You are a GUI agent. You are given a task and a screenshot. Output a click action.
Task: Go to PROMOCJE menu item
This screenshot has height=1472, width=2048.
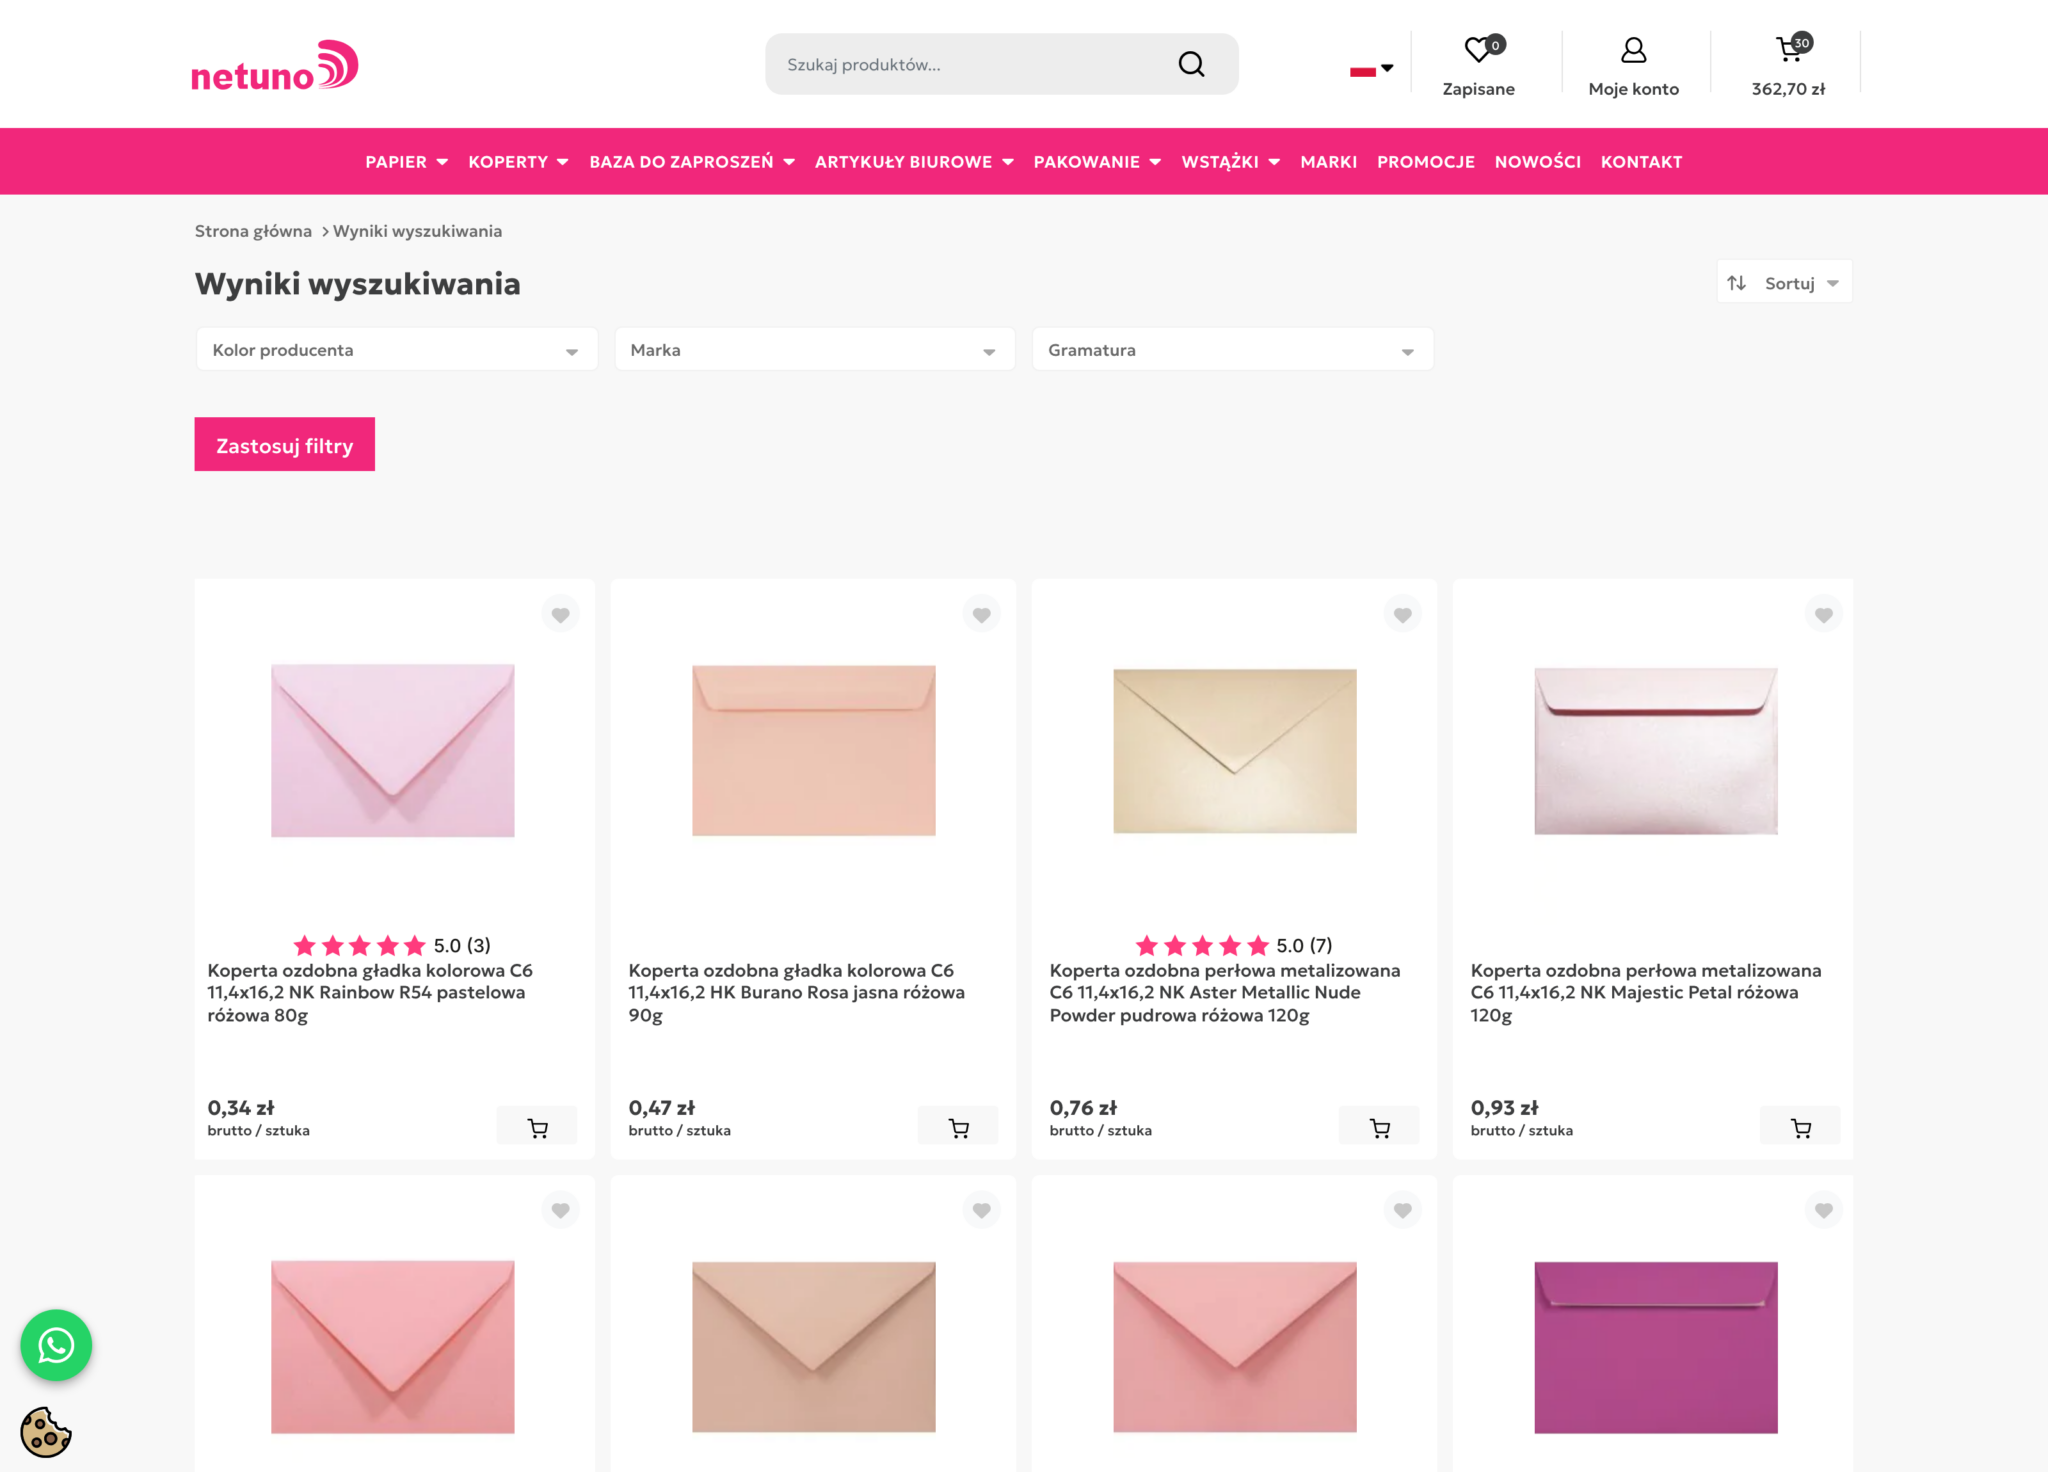pos(1425,162)
